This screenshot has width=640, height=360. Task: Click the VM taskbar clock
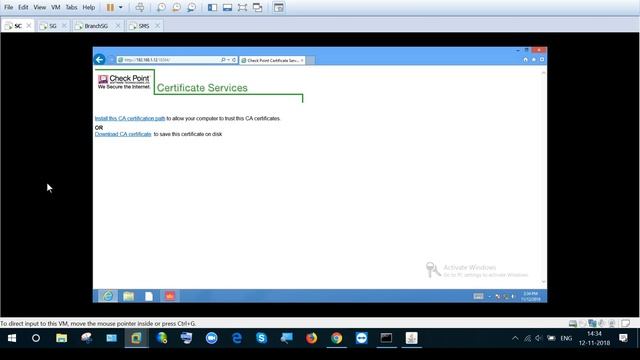(531, 296)
